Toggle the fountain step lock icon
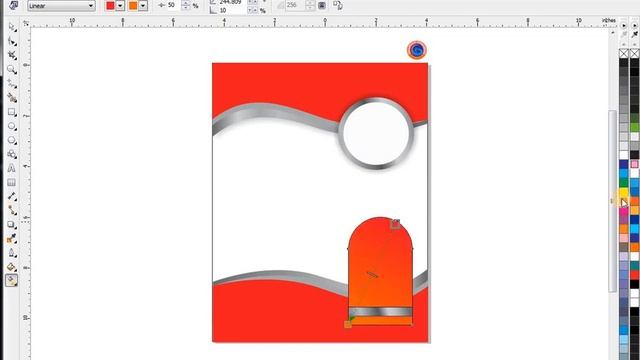 pos(322,5)
